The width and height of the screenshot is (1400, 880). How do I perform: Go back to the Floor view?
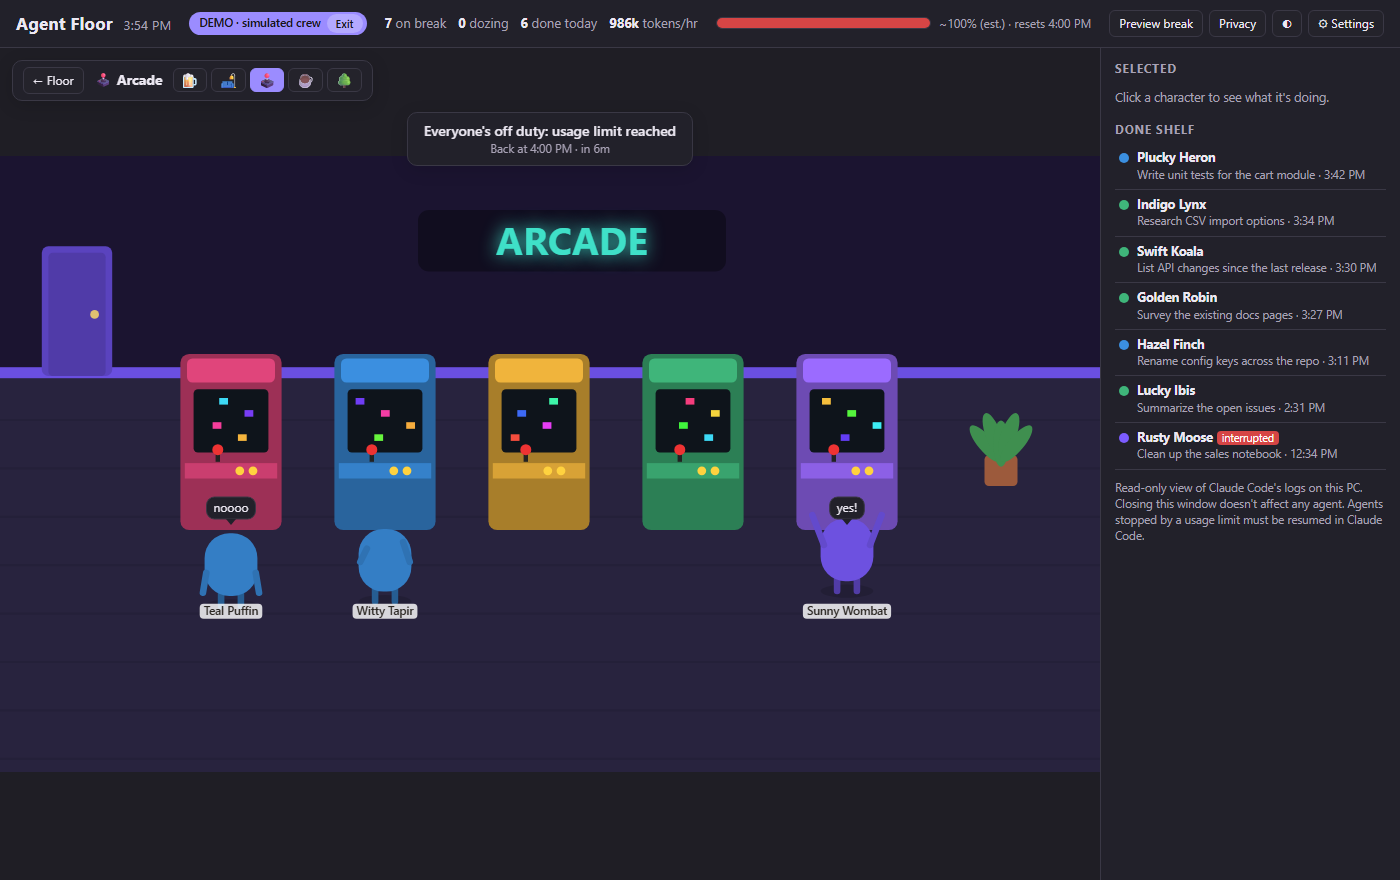point(53,80)
